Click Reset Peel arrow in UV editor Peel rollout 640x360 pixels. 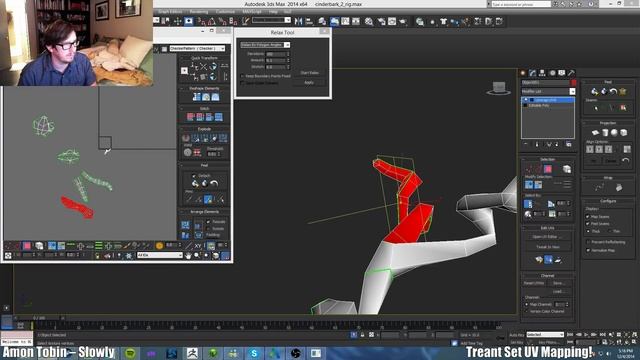click(x=214, y=184)
